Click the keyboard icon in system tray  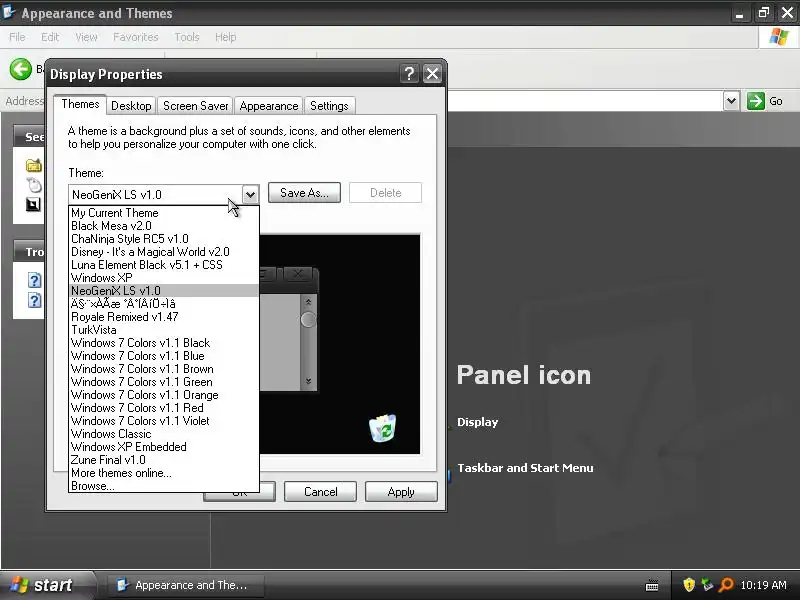[652, 585]
